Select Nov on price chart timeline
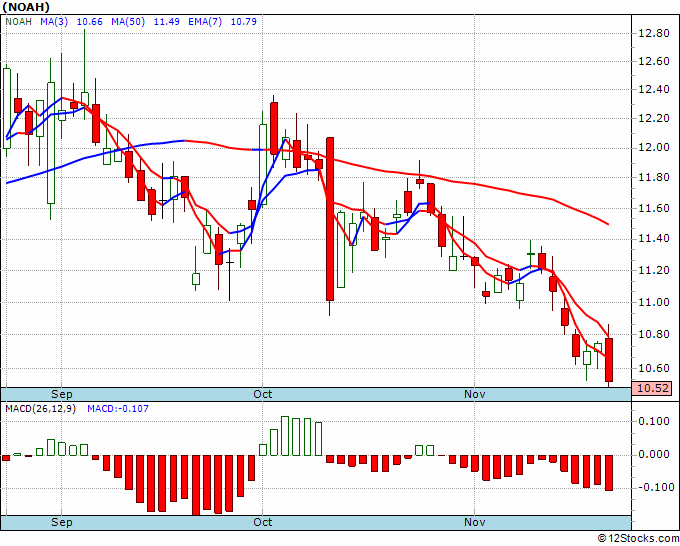Screen dimensions: 680x546 coord(474,394)
